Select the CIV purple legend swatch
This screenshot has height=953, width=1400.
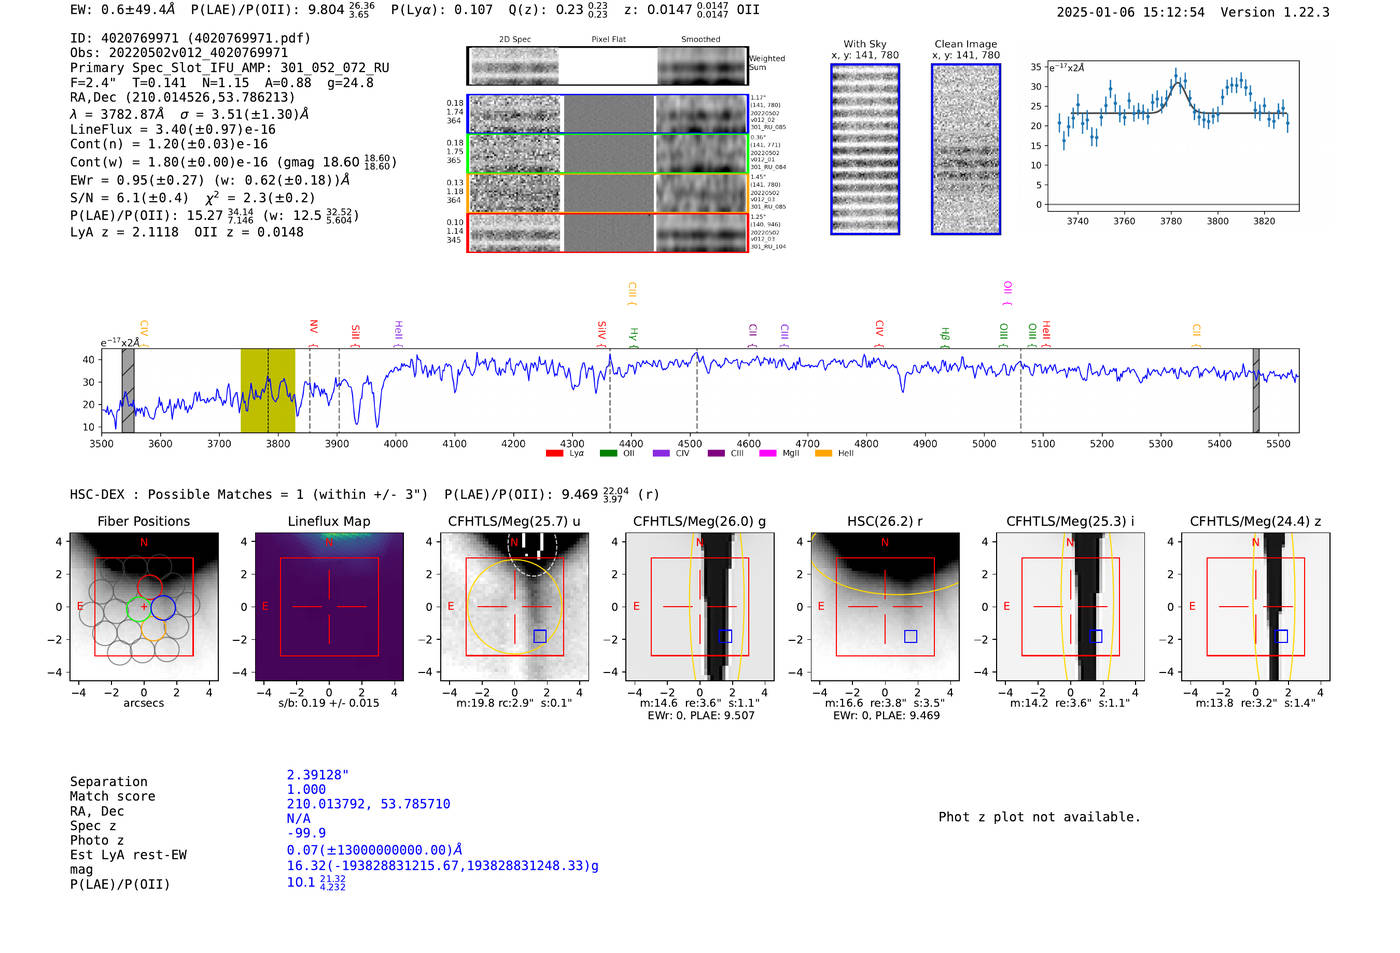click(661, 454)
